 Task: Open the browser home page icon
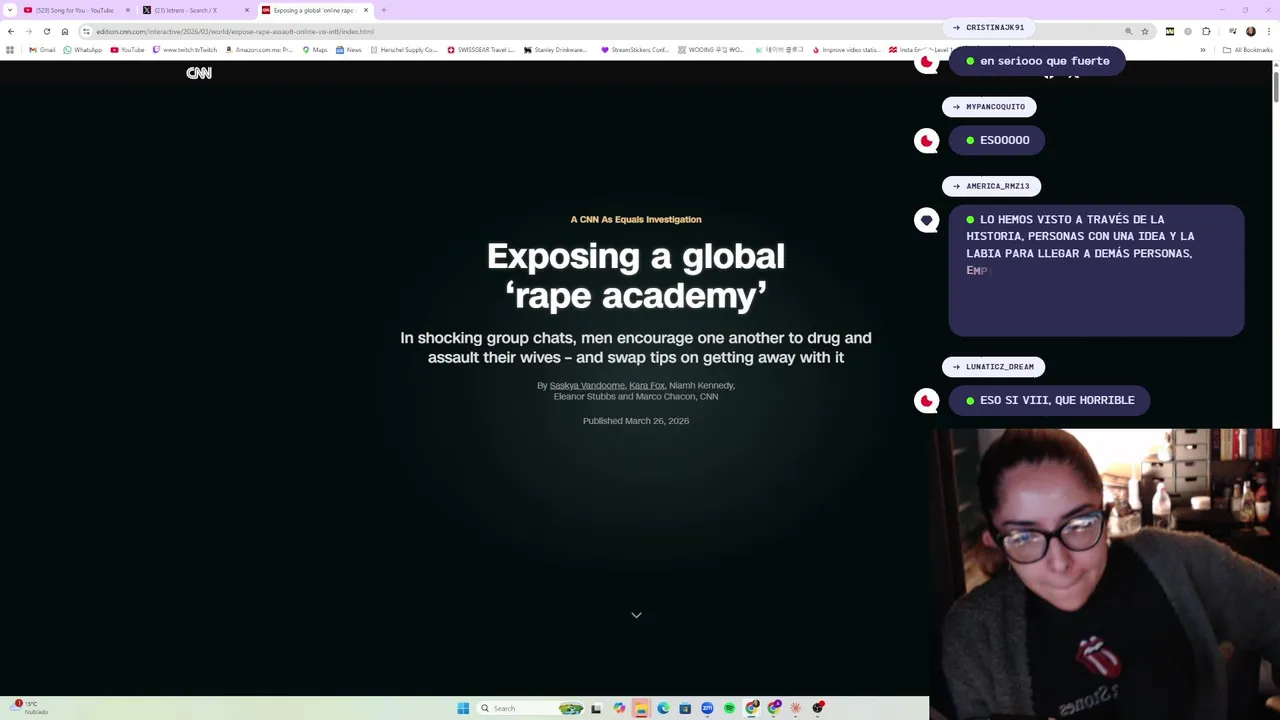pos(65,31)
